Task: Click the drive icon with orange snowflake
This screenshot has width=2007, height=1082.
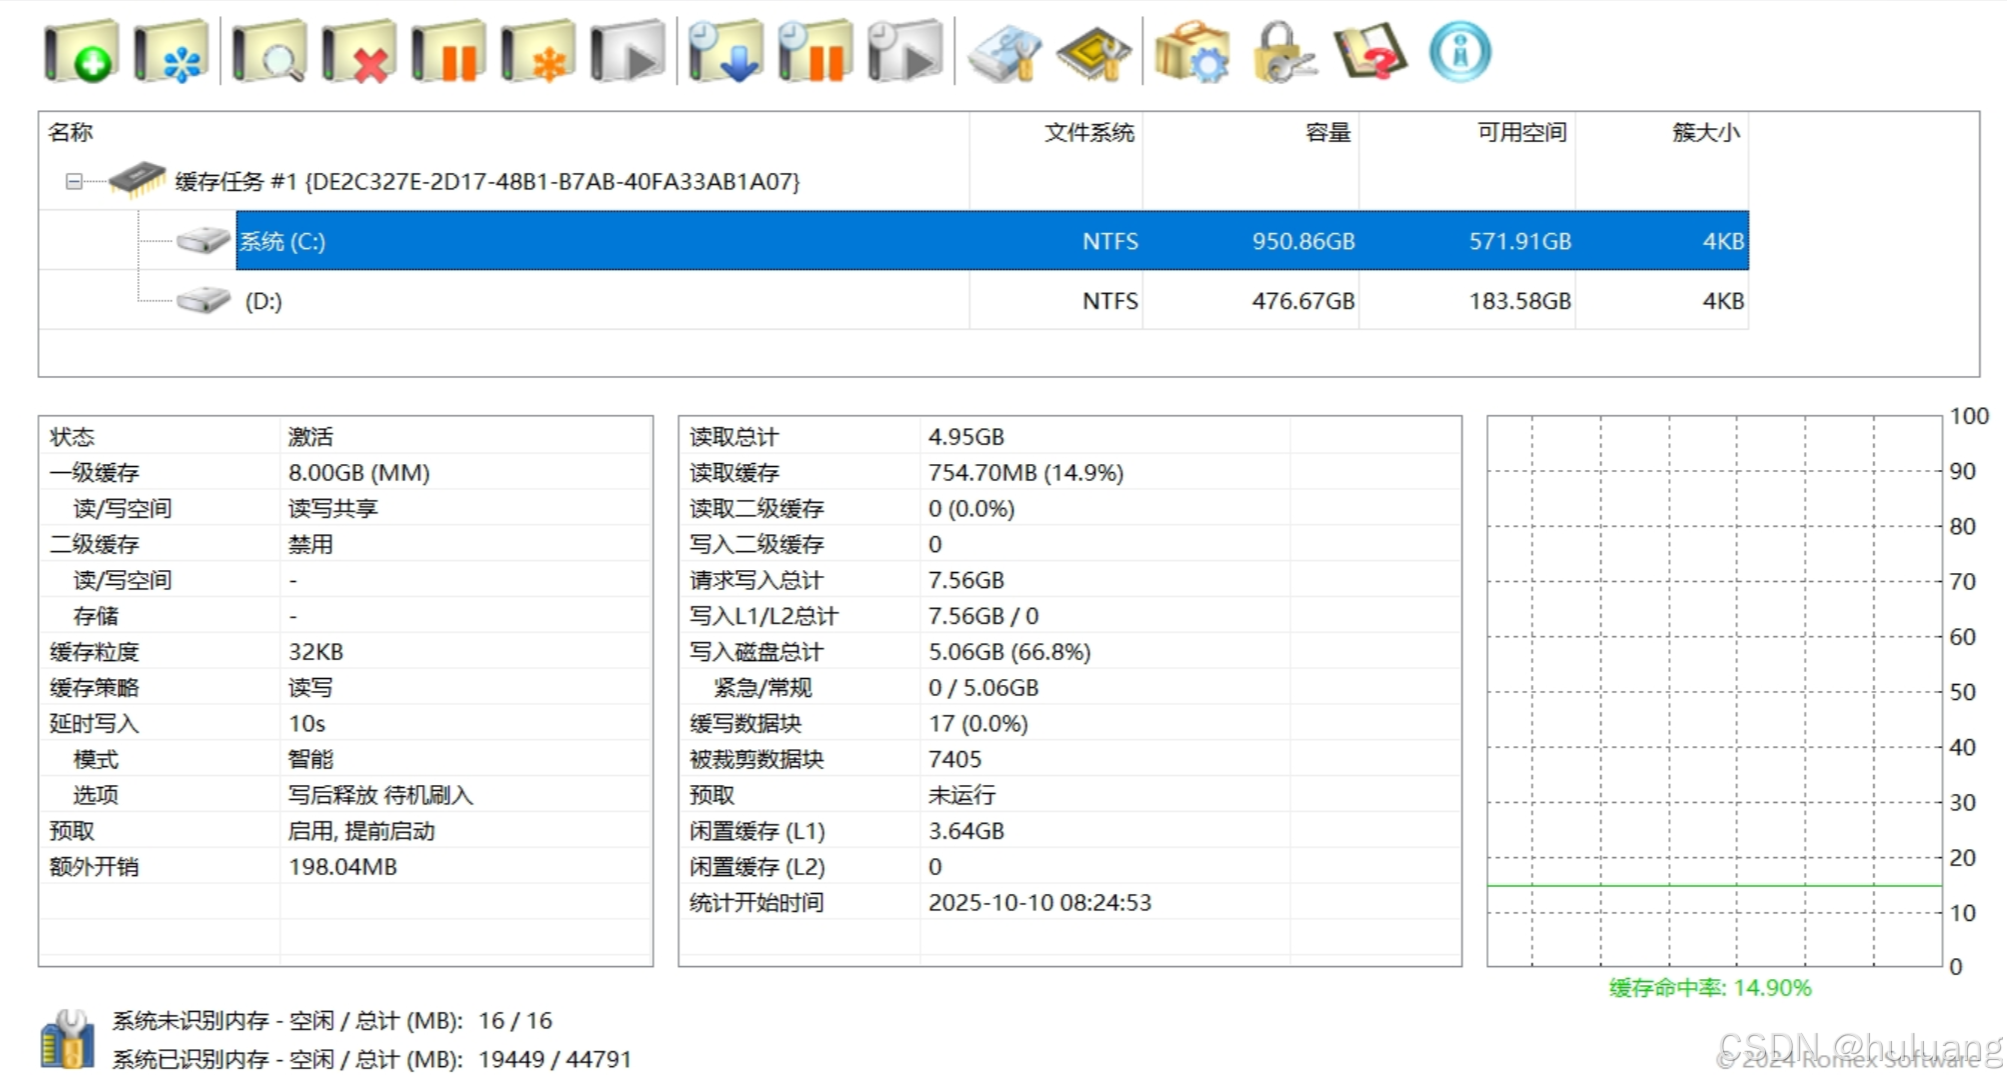Action: 537,52
